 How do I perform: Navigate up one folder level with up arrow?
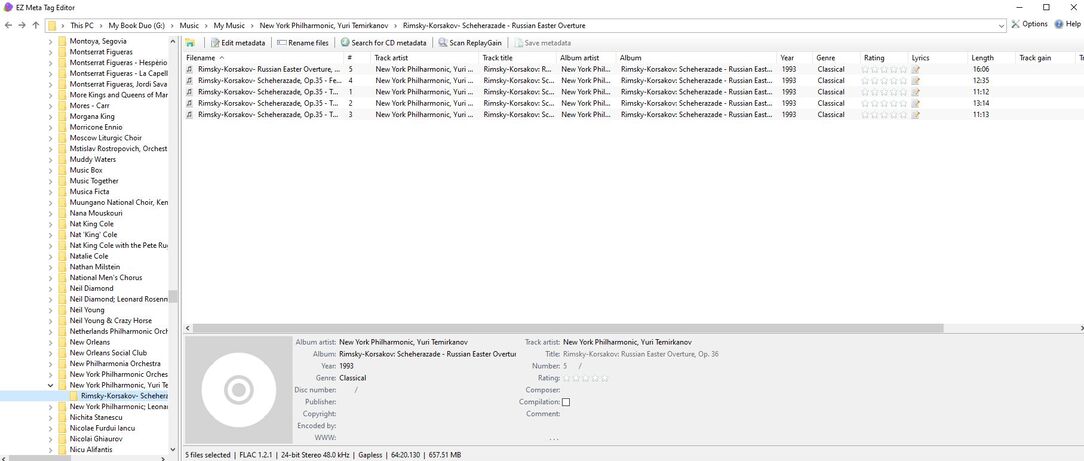36,26
